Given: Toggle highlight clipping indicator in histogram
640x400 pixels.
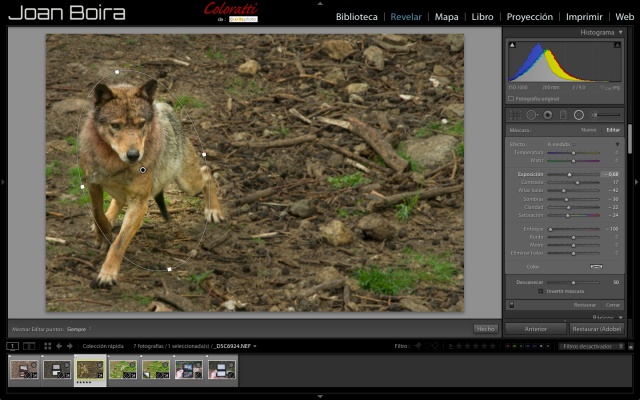Looking at the screenshot, I should (x=618, y=45).
